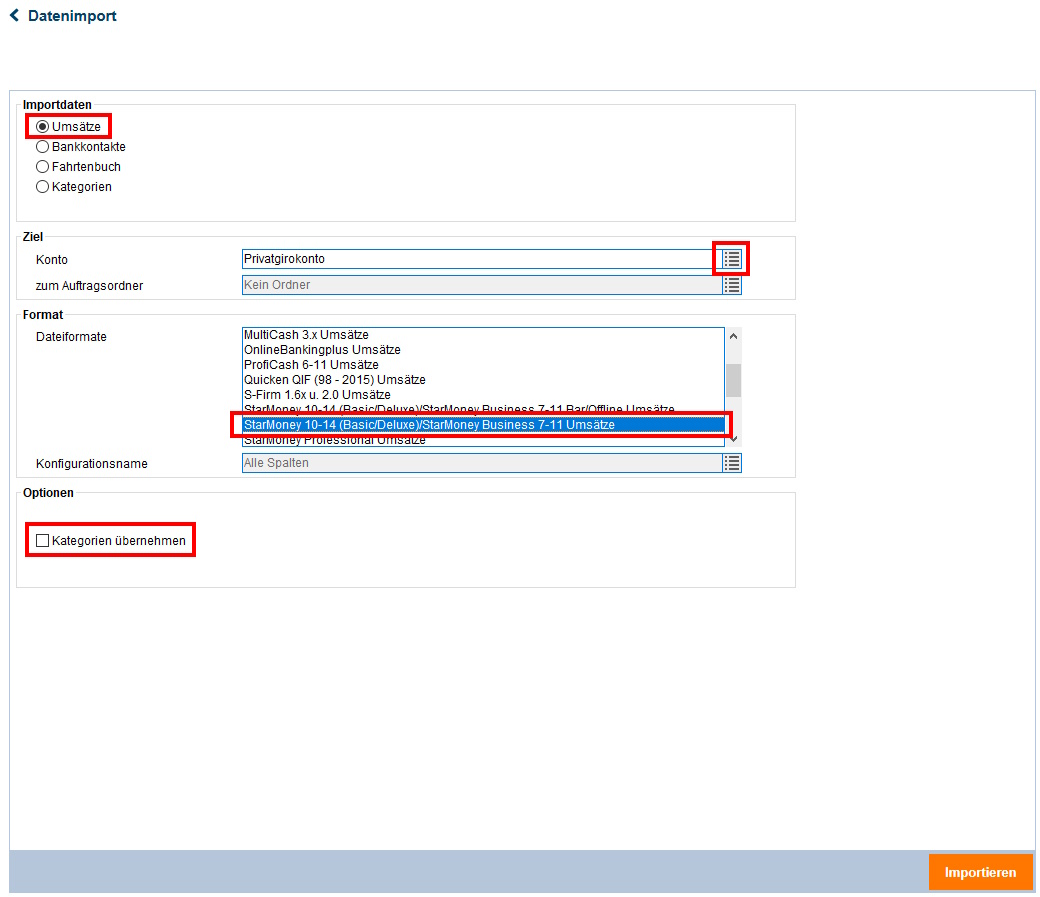Select S-Firm 1.6x u. 2.0 Umsätze format
Viewport: 1040px width, 897px height.
tap(317, 395)
